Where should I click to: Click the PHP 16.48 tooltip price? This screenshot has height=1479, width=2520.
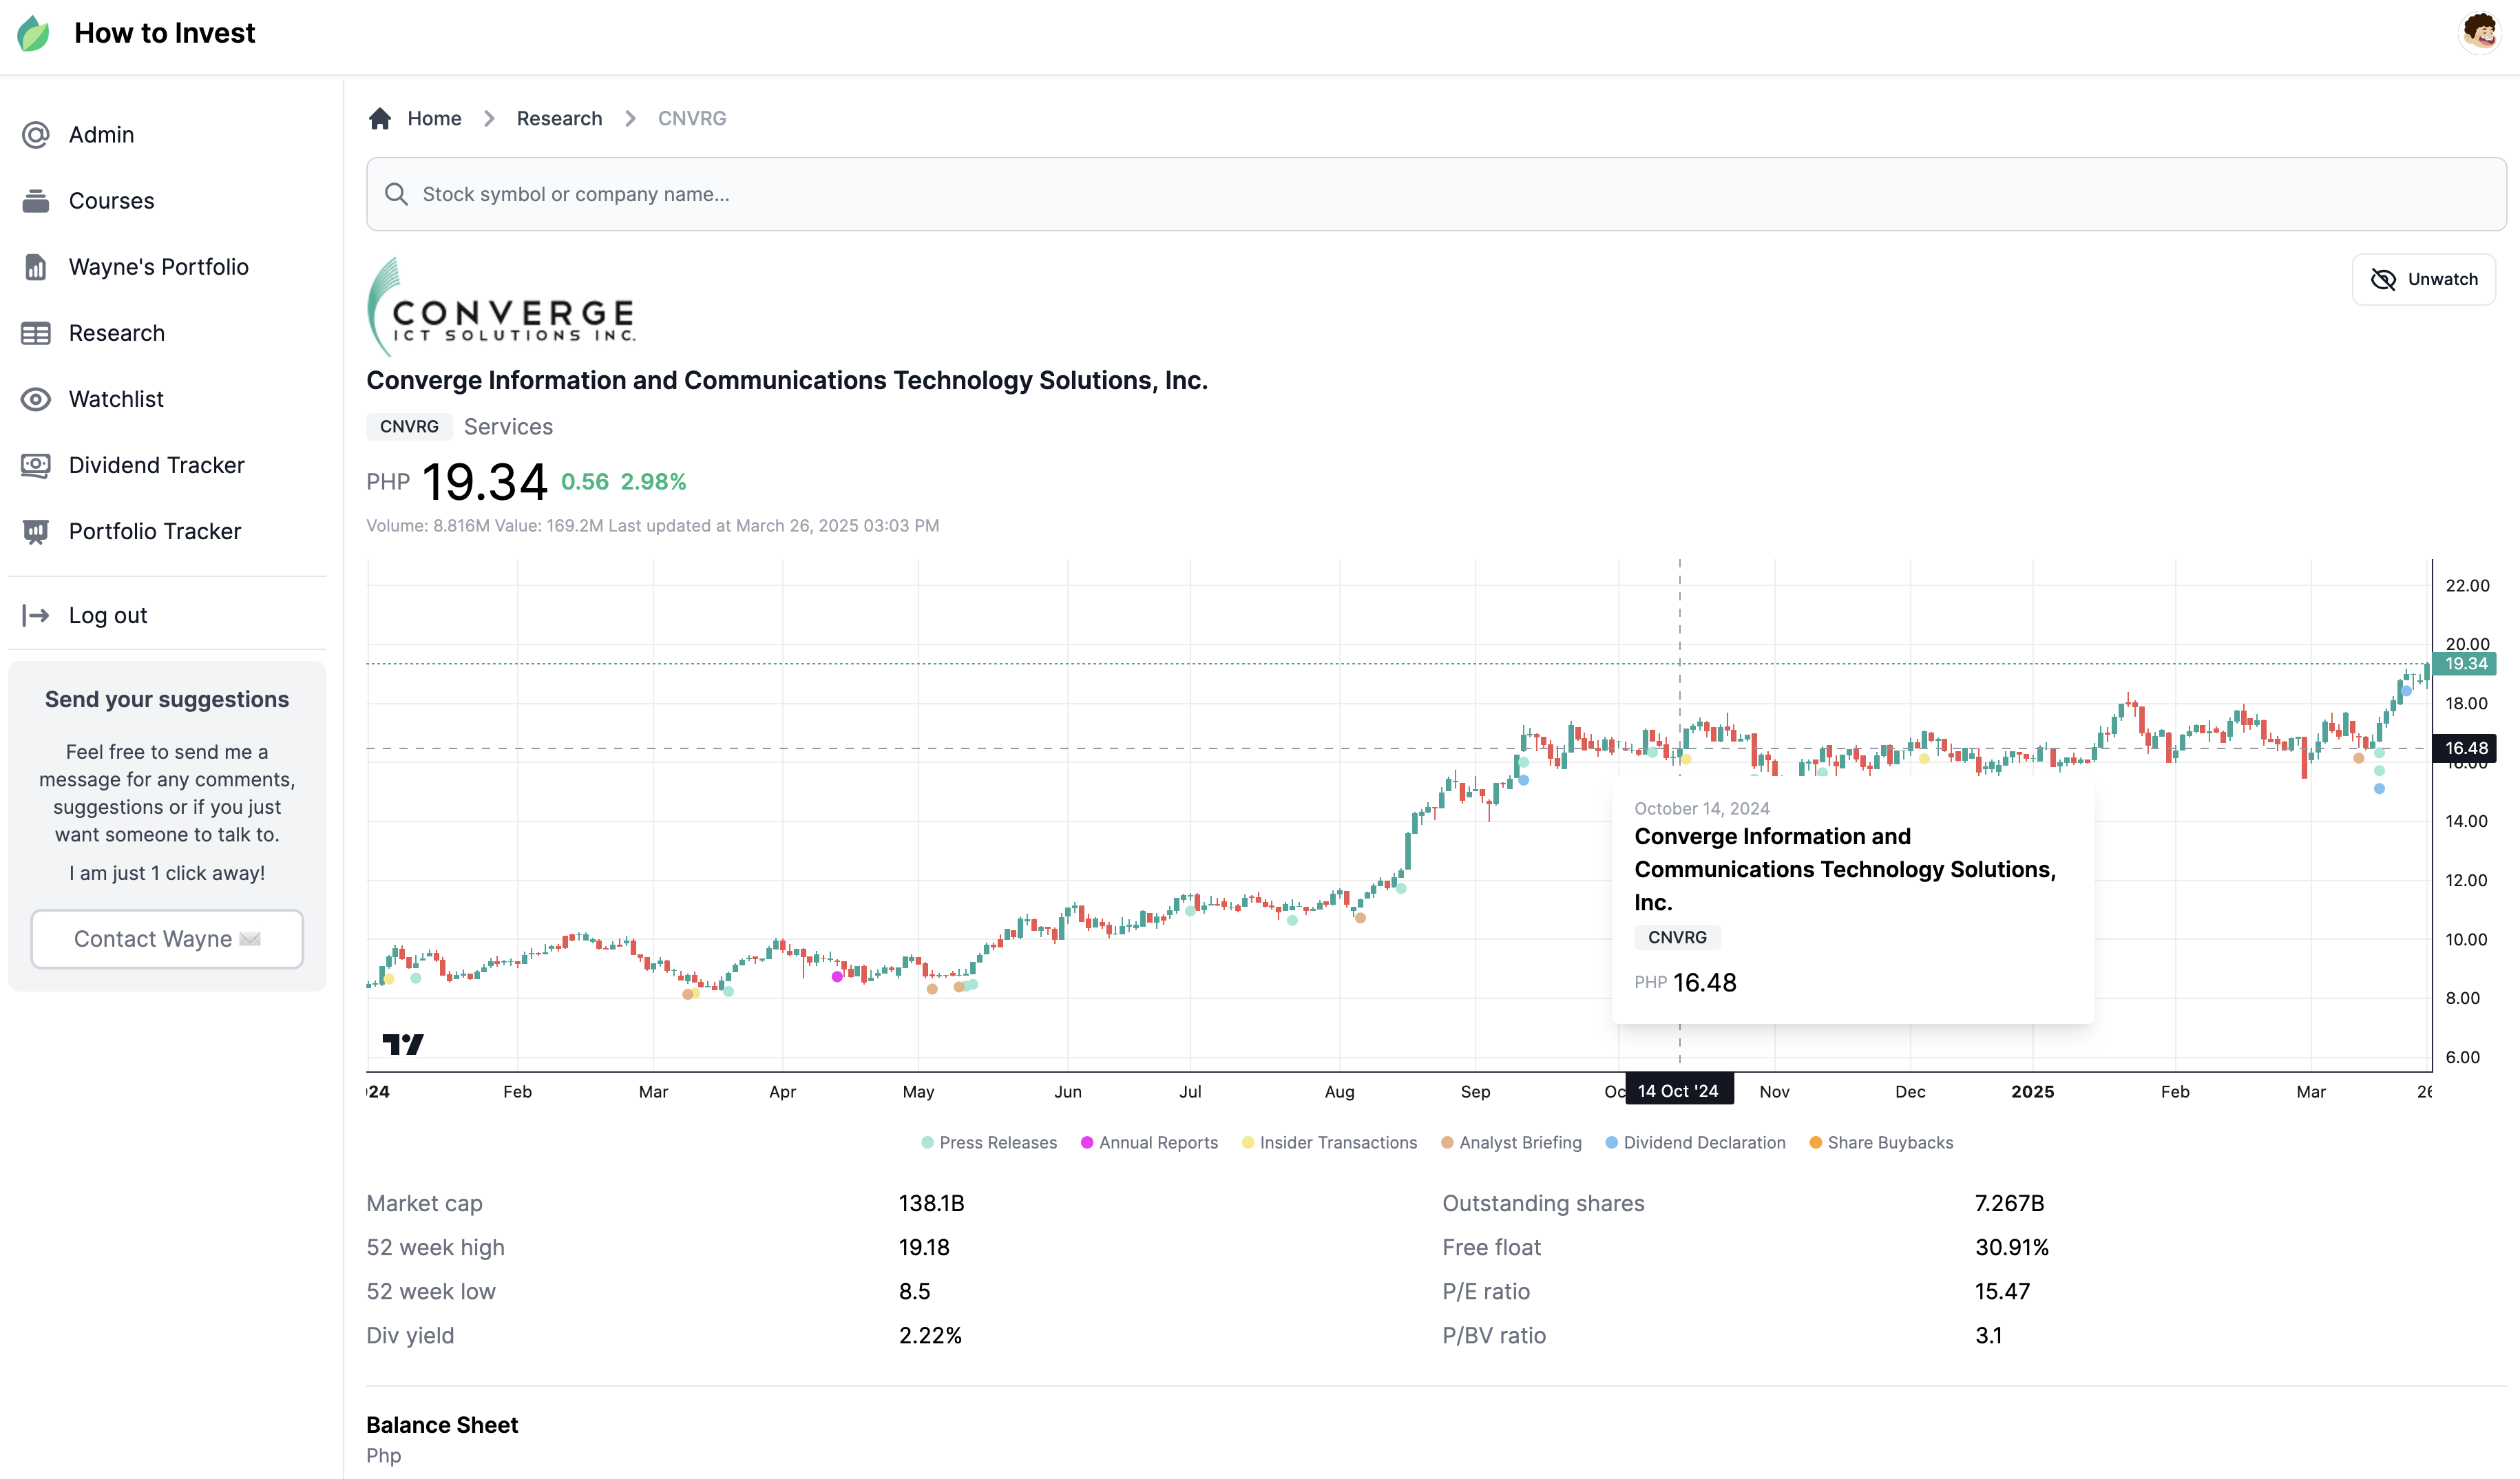[x=1685, y=983]
